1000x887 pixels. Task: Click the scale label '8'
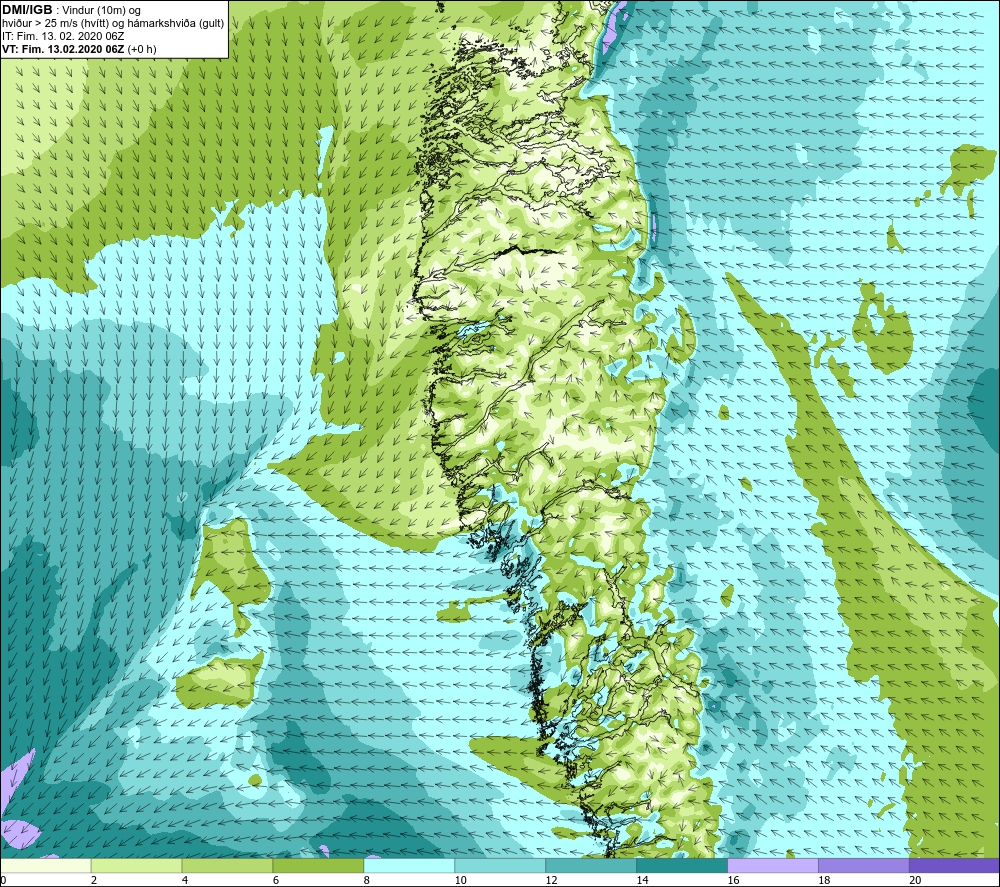click(x=367, y=880)
